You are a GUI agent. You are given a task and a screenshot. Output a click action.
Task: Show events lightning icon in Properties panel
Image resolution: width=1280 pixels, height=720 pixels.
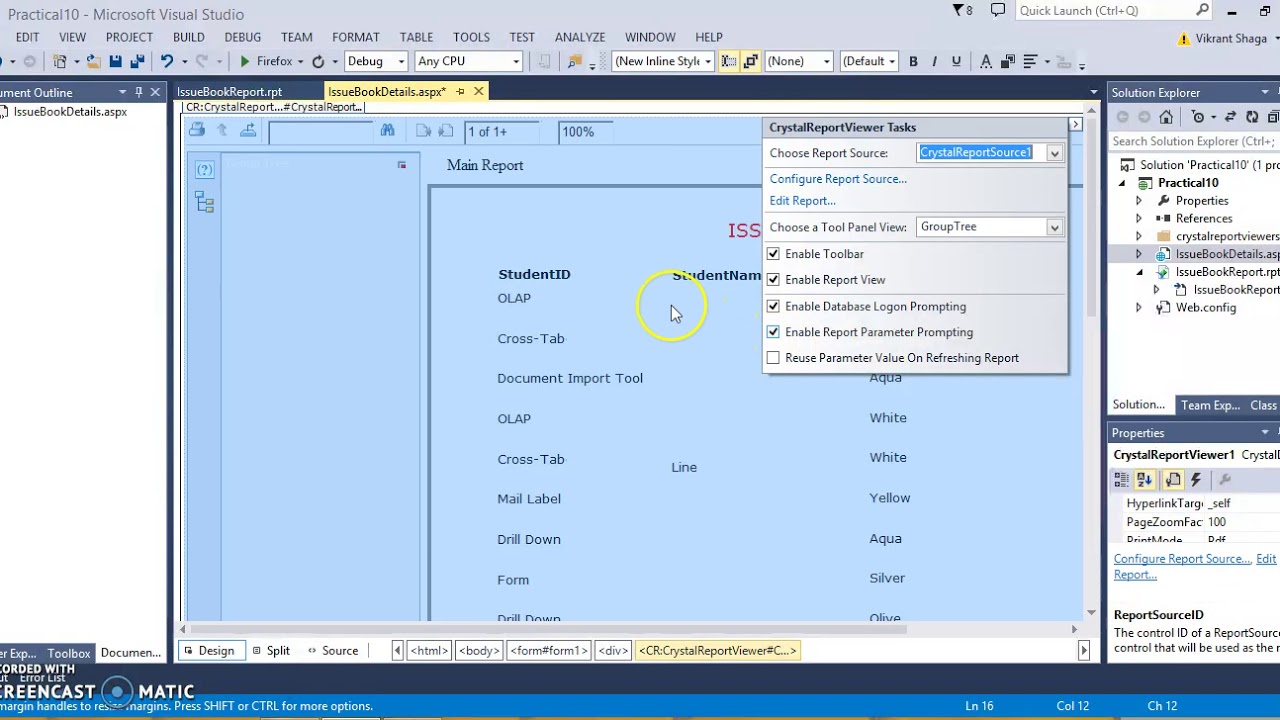(1195, 480)
